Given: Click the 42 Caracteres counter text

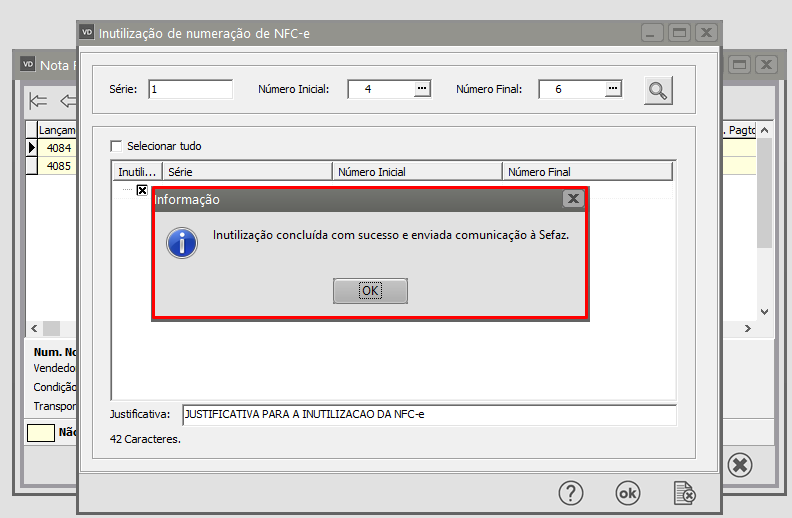Looking at the screenshot, I should [x=145, y=439].
